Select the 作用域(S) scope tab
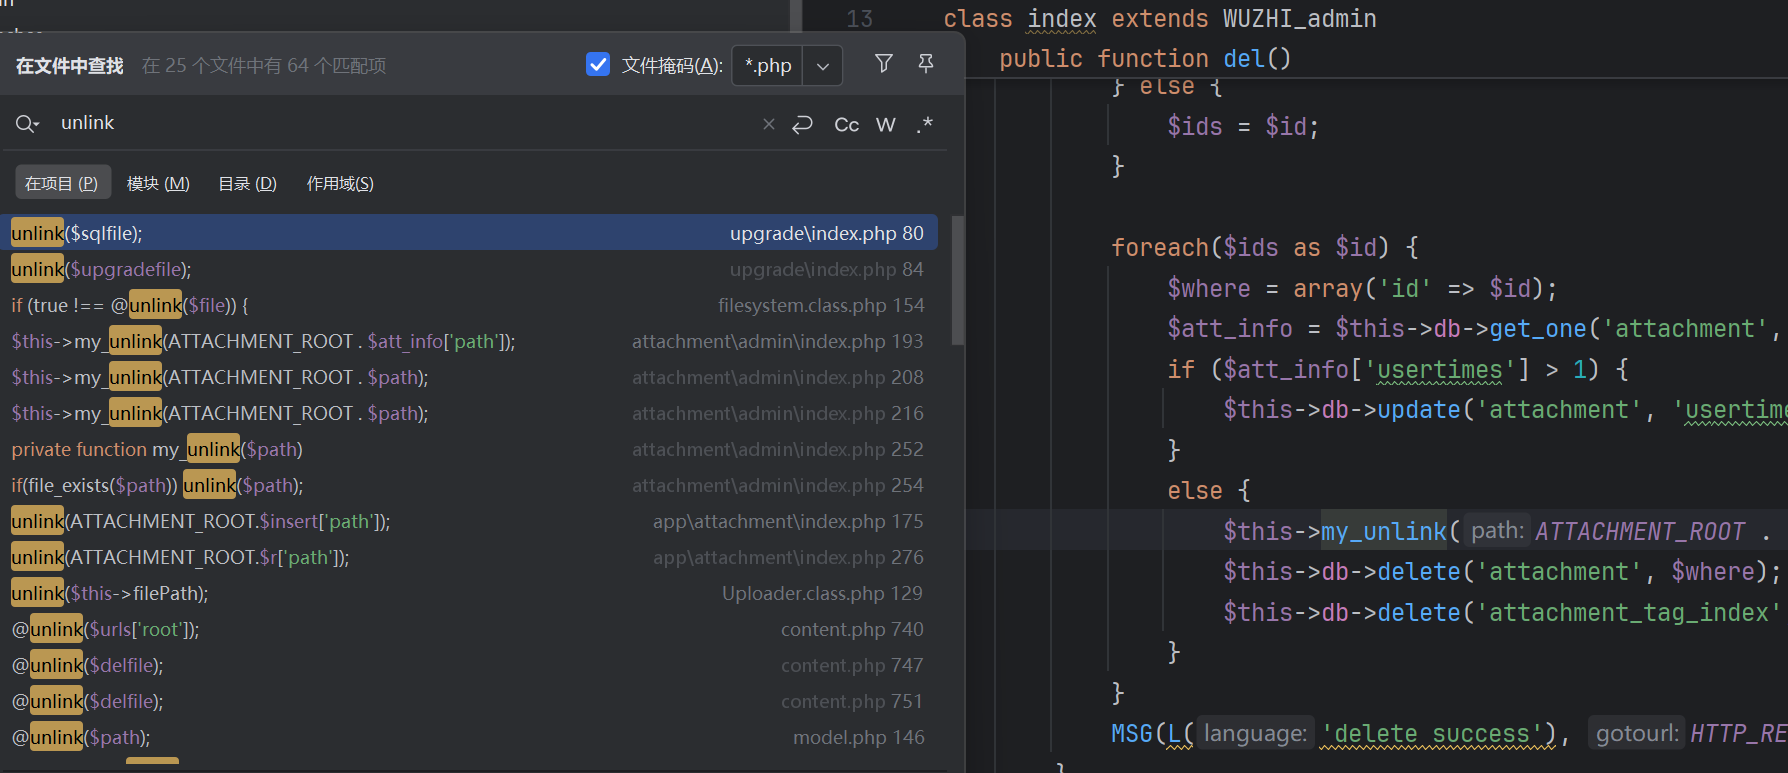The height and width of the screenshot is (773, 1788). tap(340, 183)
